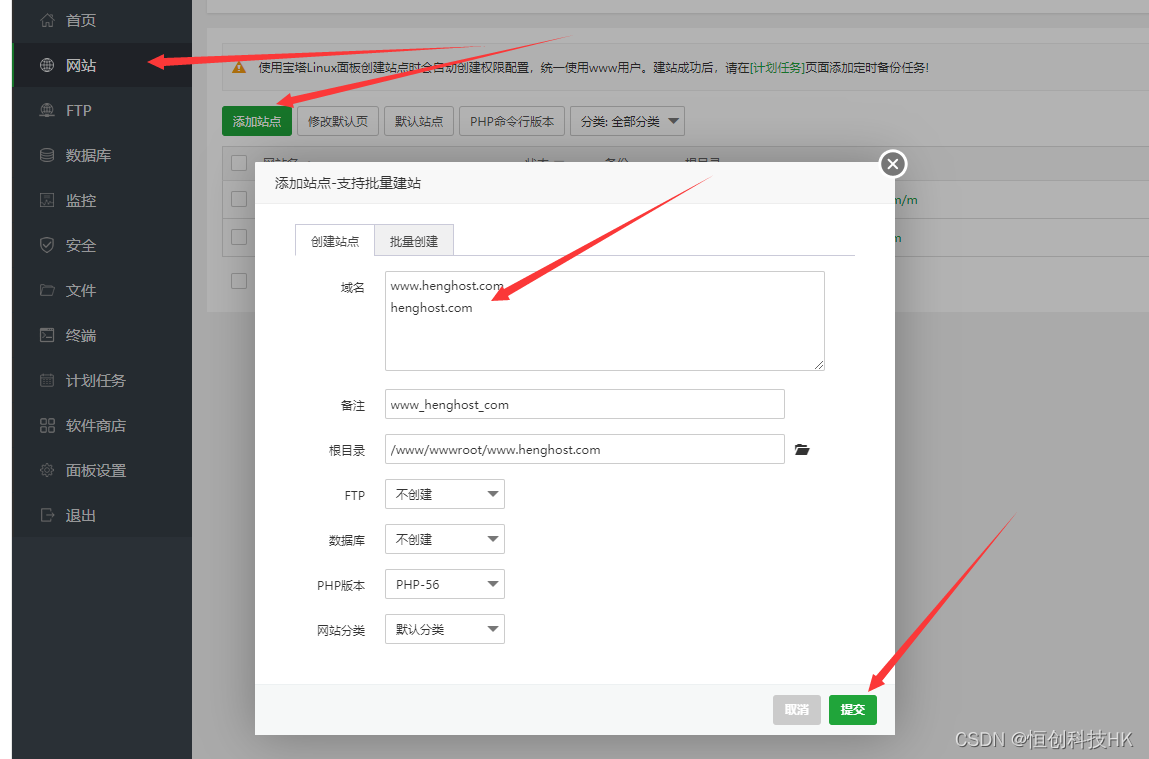
Task: Check the select-all checkbox in site table header
Action: click(x=238, y=163)
